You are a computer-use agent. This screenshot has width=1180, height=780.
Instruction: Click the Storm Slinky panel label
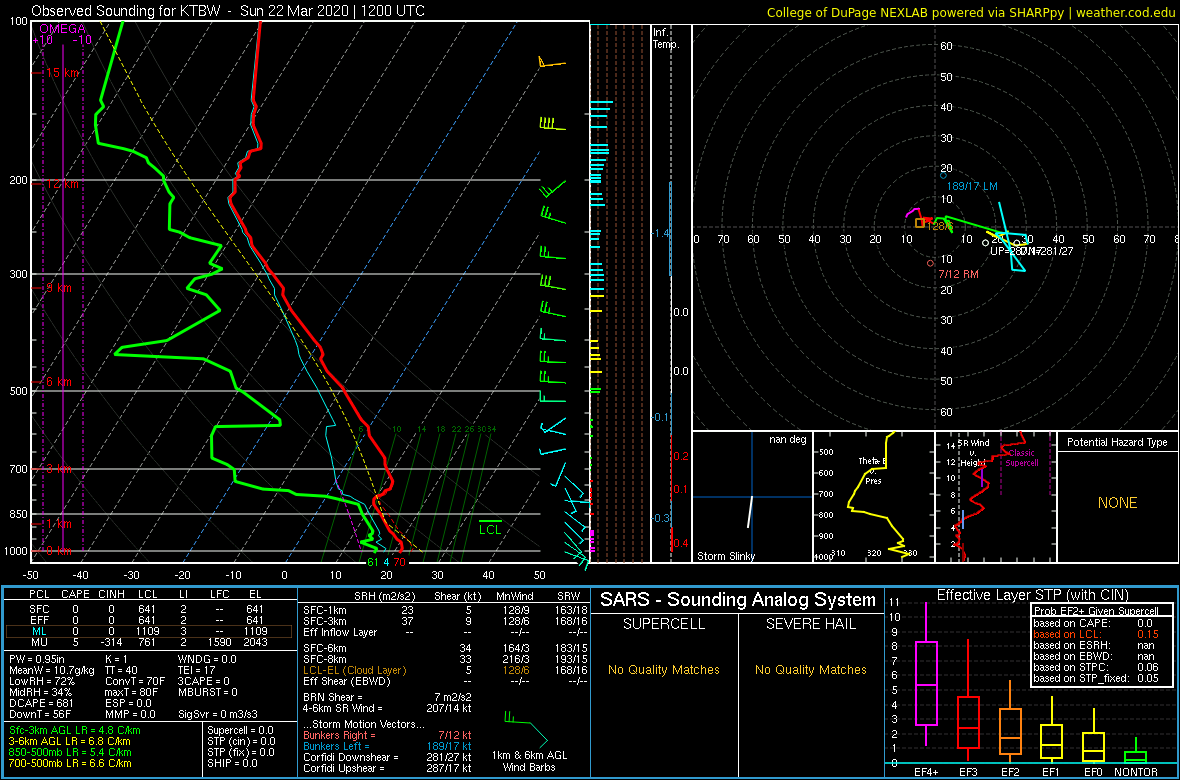tap(726, 556)
